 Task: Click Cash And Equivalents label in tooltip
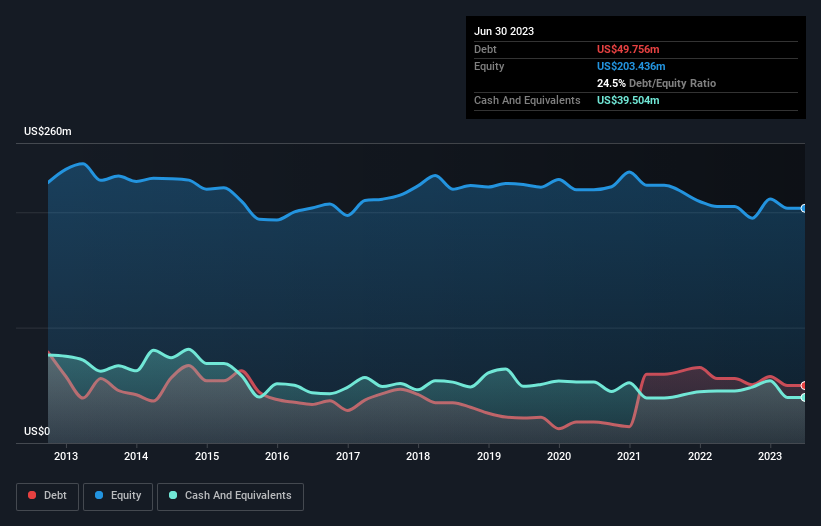(x=527, y=100)
